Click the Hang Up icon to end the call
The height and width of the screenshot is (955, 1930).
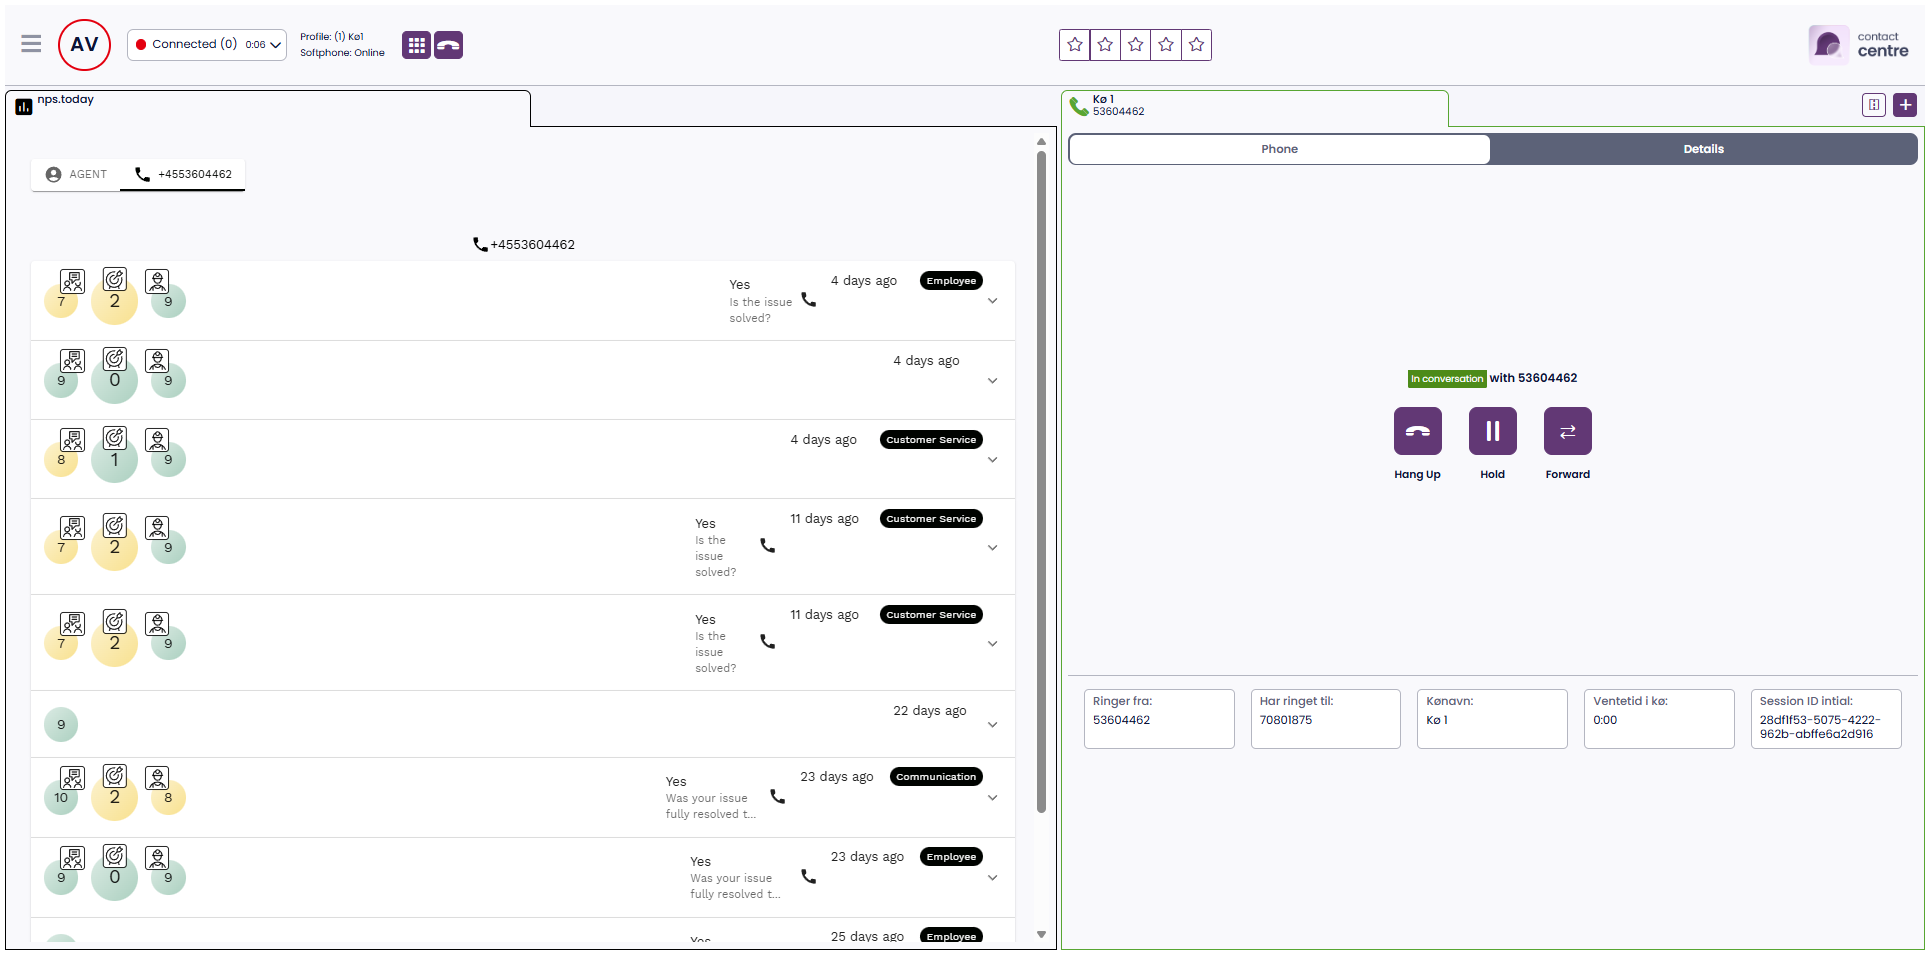(x=1417, y=431)
